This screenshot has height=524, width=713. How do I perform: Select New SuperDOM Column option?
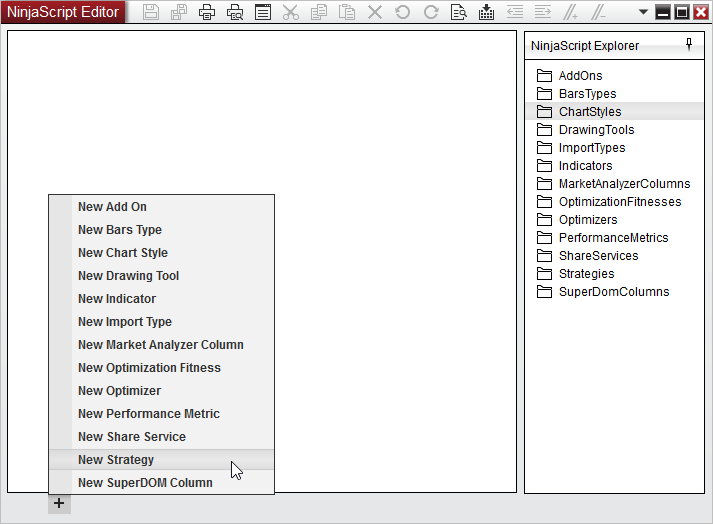(x=145, y=483)
